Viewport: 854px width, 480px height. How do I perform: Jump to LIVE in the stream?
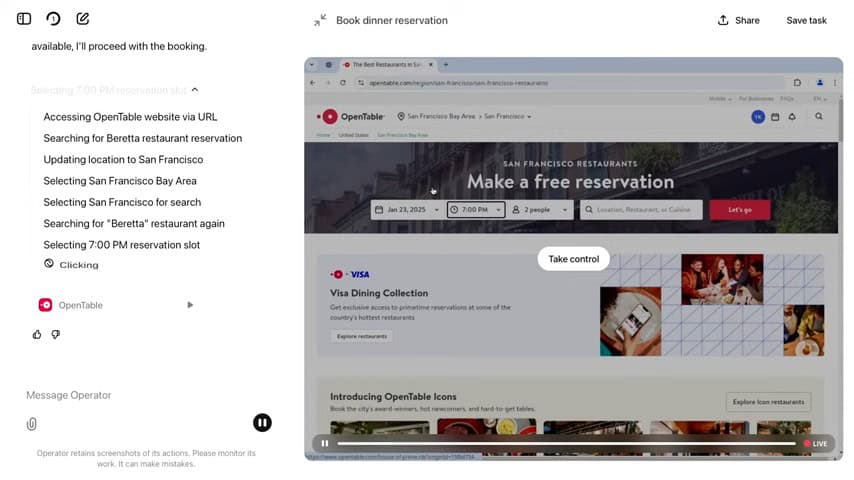[815, 443]
